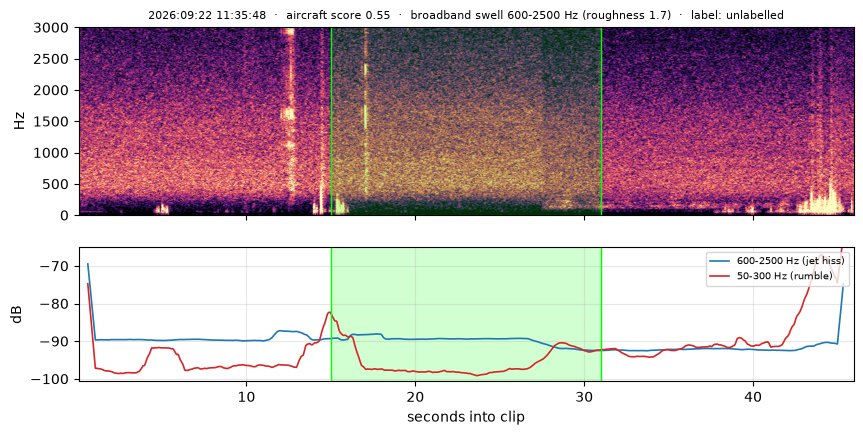Click the 'label: unlabelled' title text
Screen dimensions: 863x435
coord(738,15)
